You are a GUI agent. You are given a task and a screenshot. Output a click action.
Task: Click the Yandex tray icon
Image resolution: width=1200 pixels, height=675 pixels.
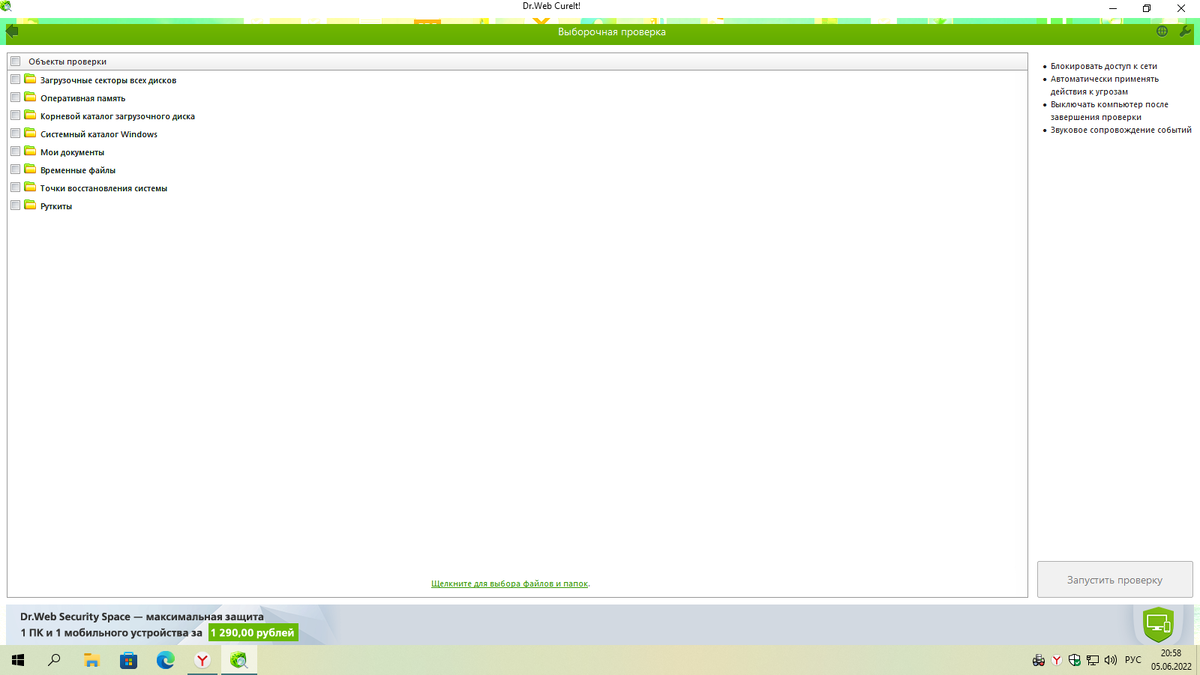tap(1056, 660)
